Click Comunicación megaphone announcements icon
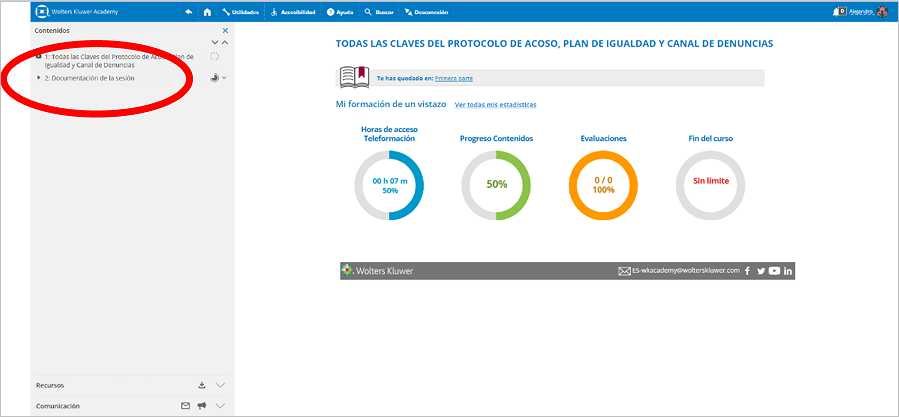The width and height of the screenshot is (899, 417). 202,406
